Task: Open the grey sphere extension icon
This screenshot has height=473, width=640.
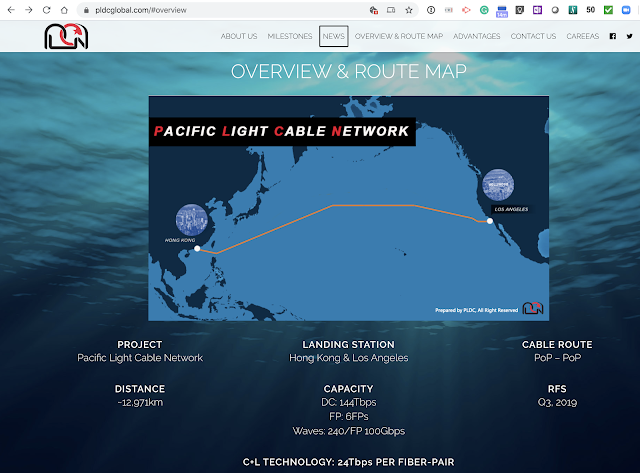Action: (x=555, y=10)
